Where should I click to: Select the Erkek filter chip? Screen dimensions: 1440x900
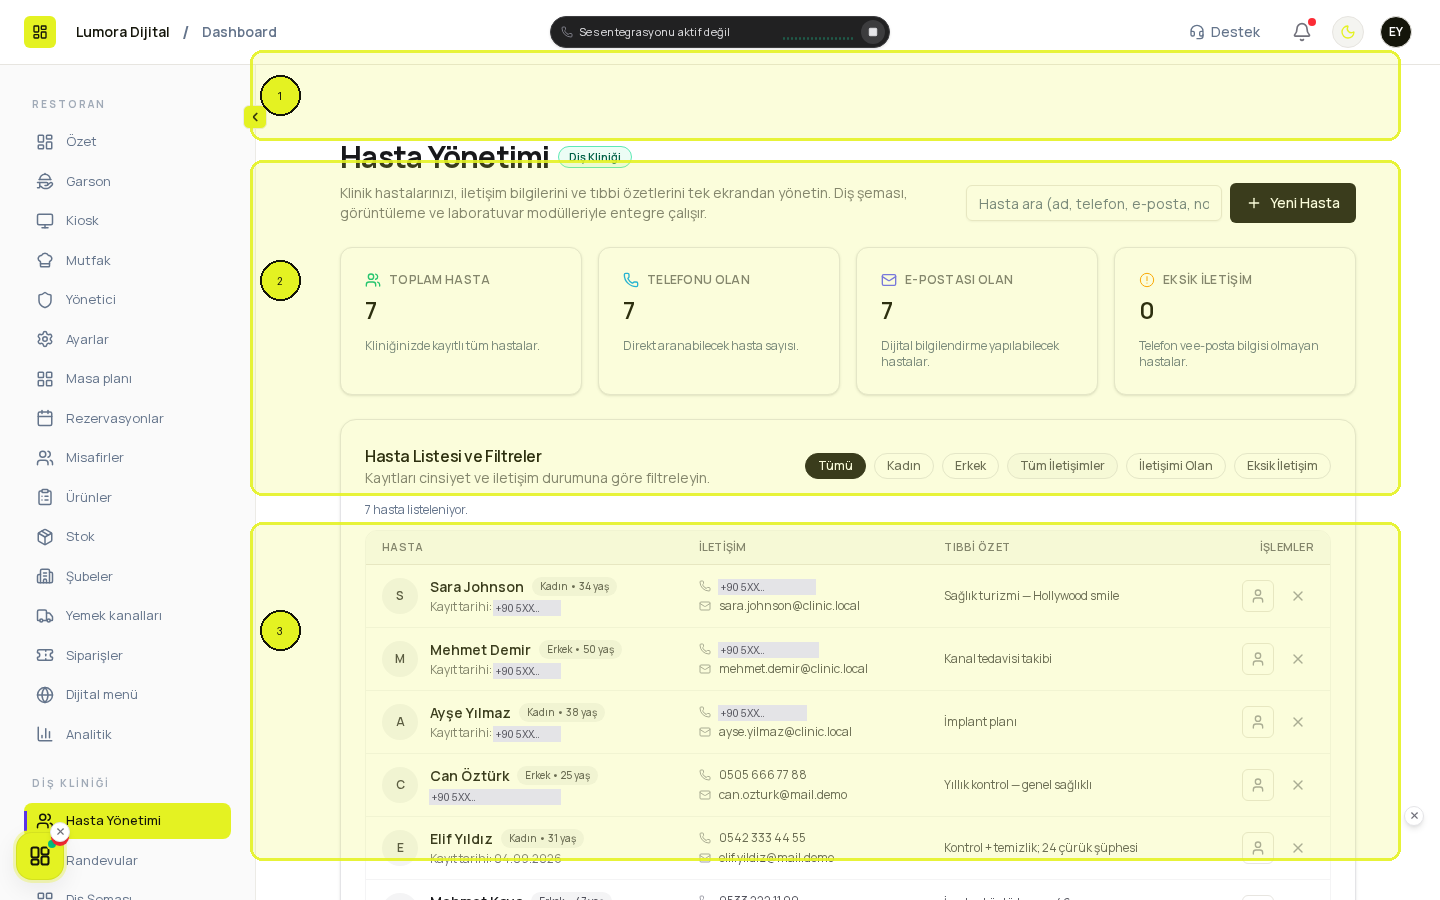(970, 466)
